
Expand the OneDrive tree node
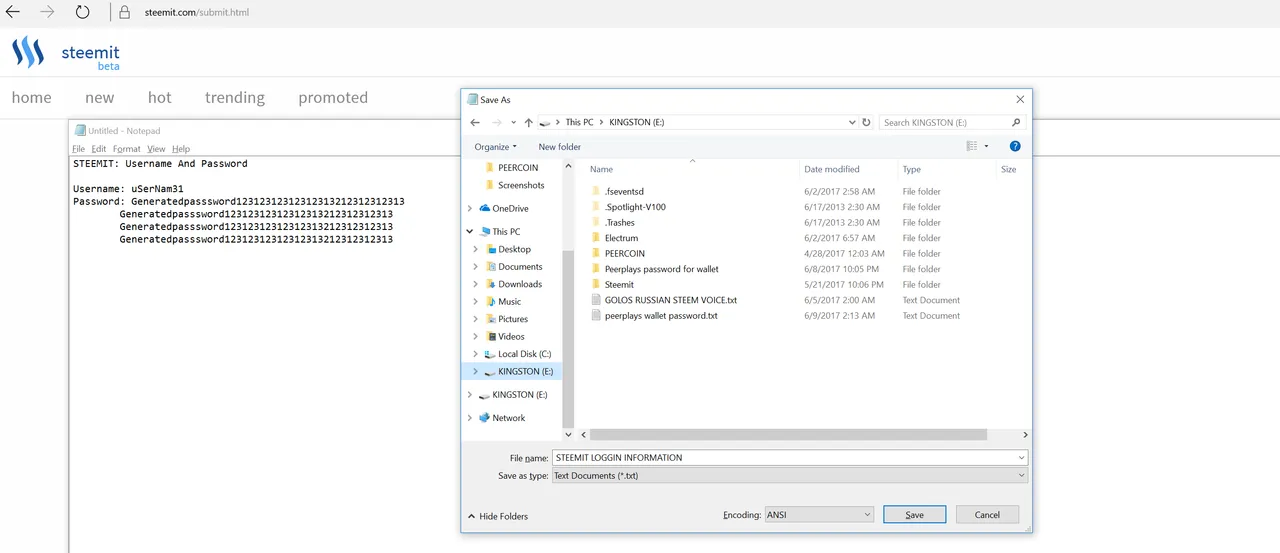click(470, 208)
